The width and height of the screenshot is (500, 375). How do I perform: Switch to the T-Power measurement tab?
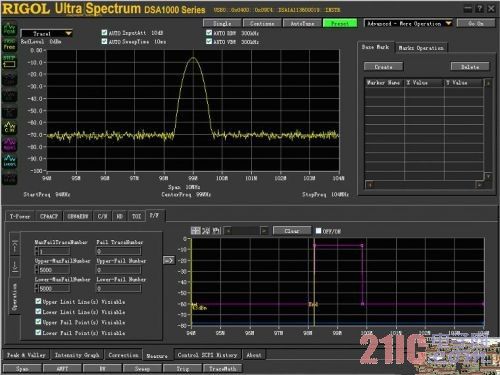(20, 216)
